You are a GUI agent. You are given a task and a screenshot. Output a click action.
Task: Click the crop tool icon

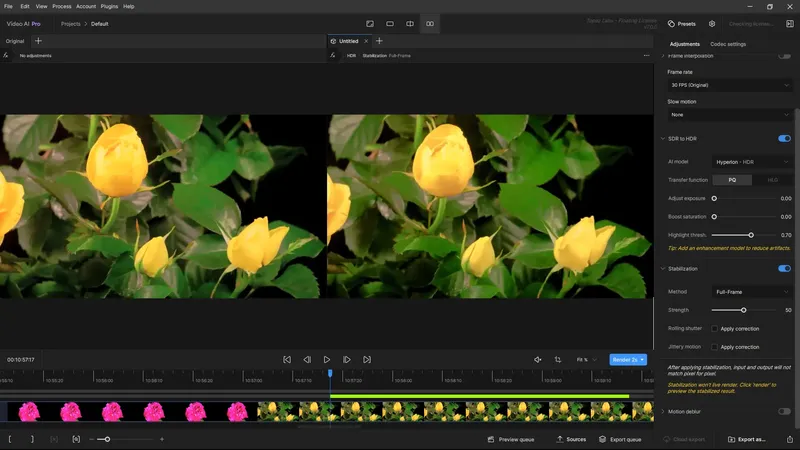coord(558,359)
